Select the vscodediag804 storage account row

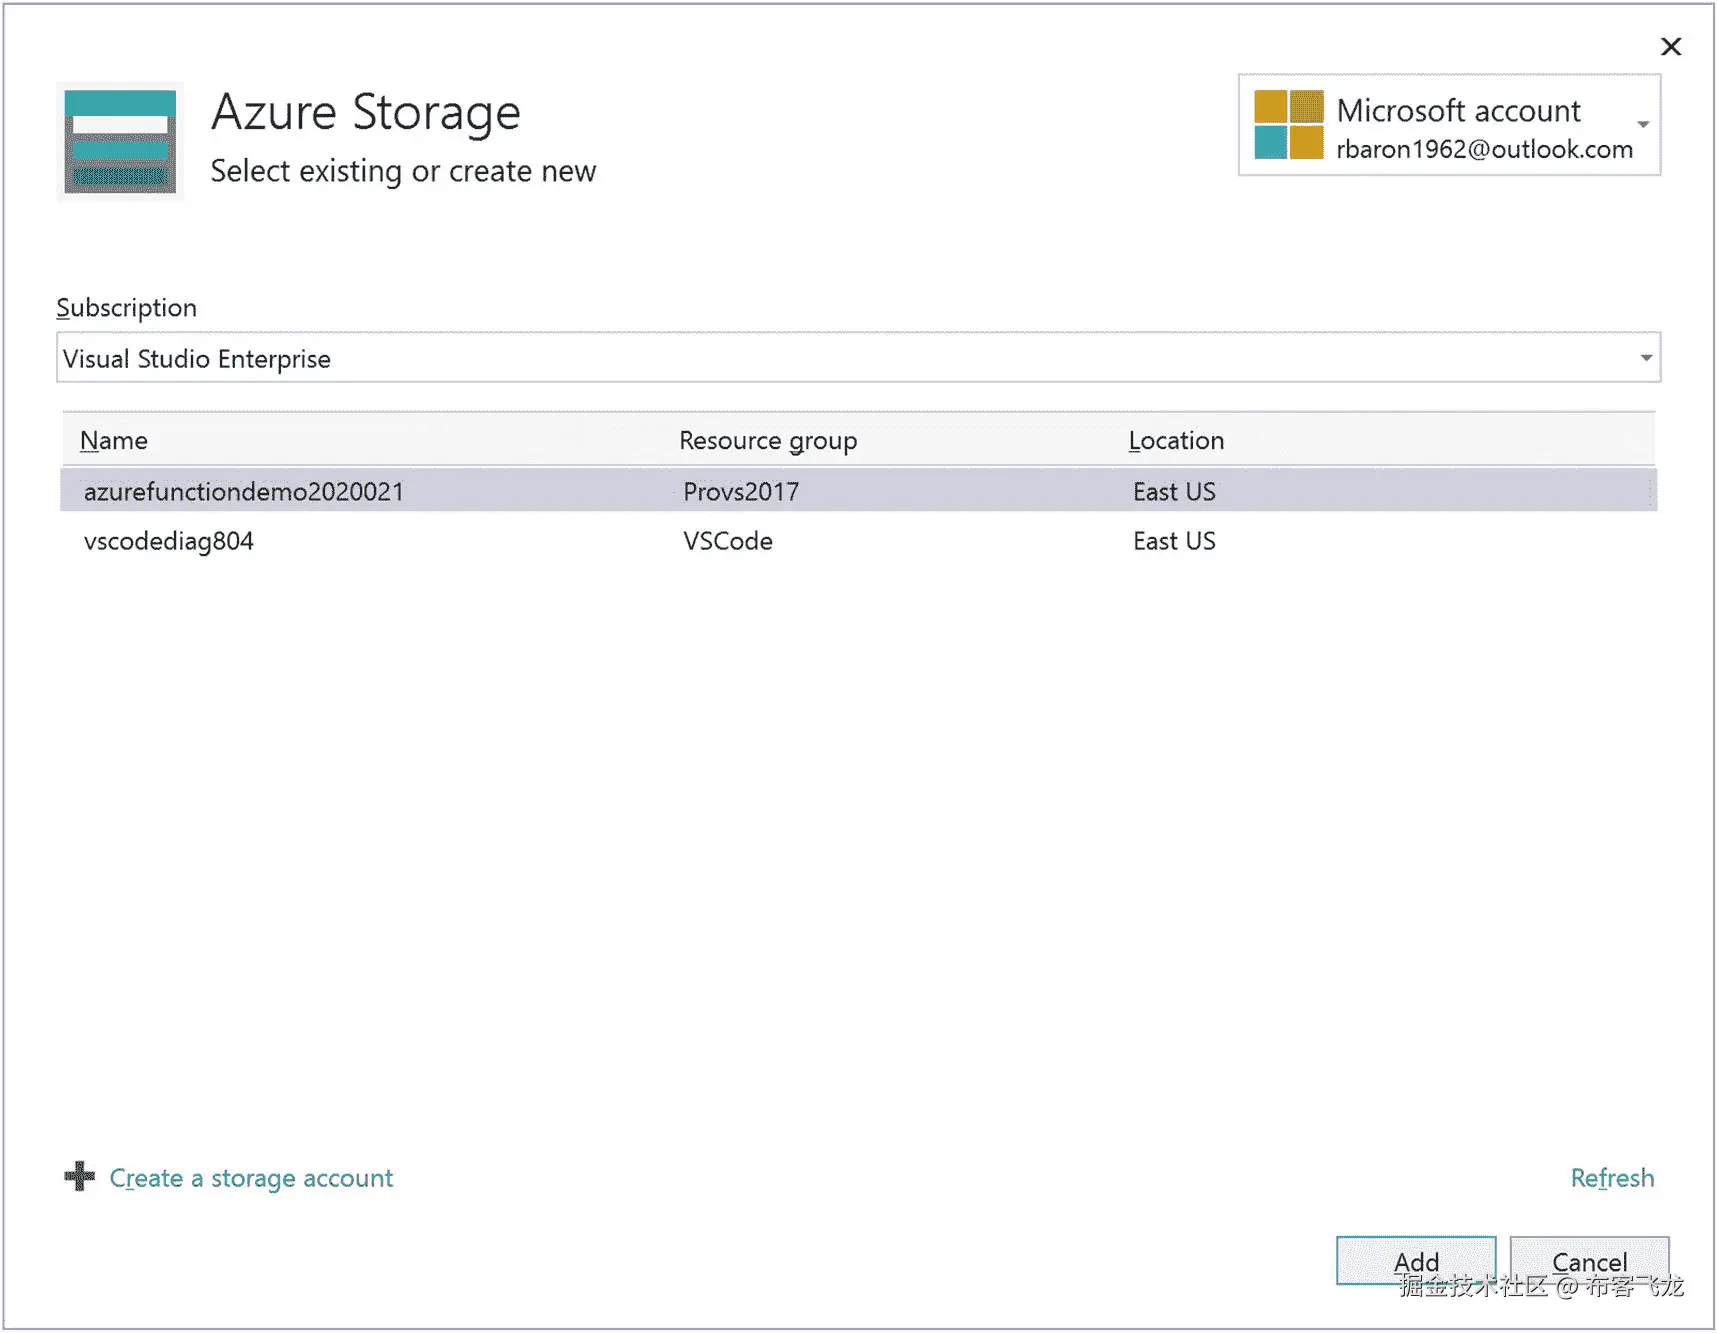point(169,542)
